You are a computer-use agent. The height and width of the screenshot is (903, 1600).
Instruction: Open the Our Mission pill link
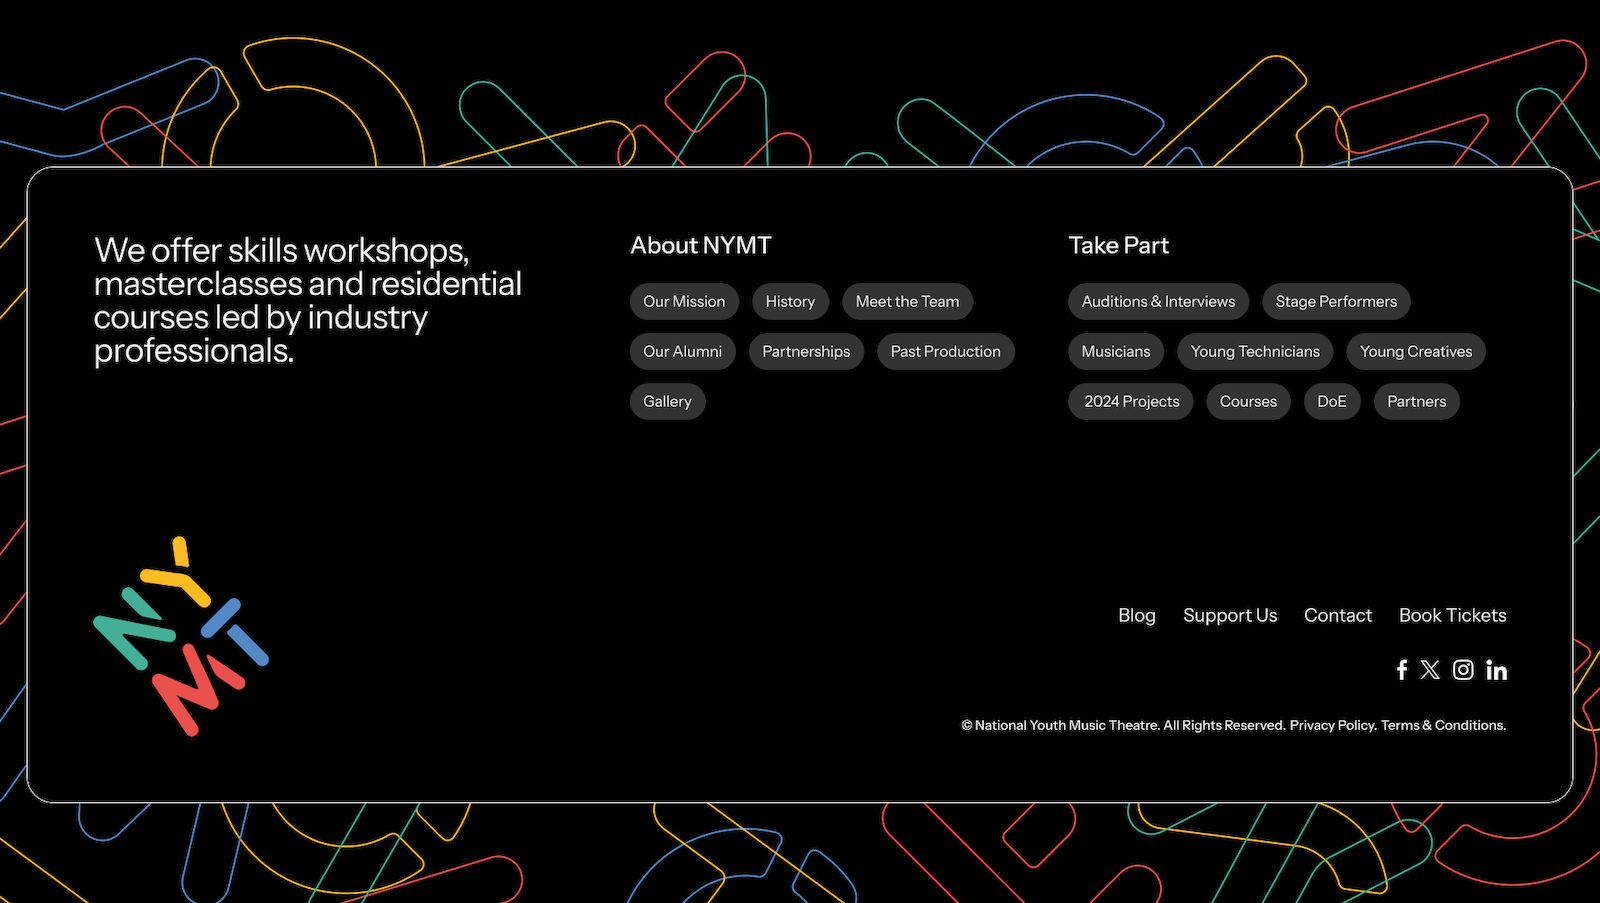coord(684,302)
